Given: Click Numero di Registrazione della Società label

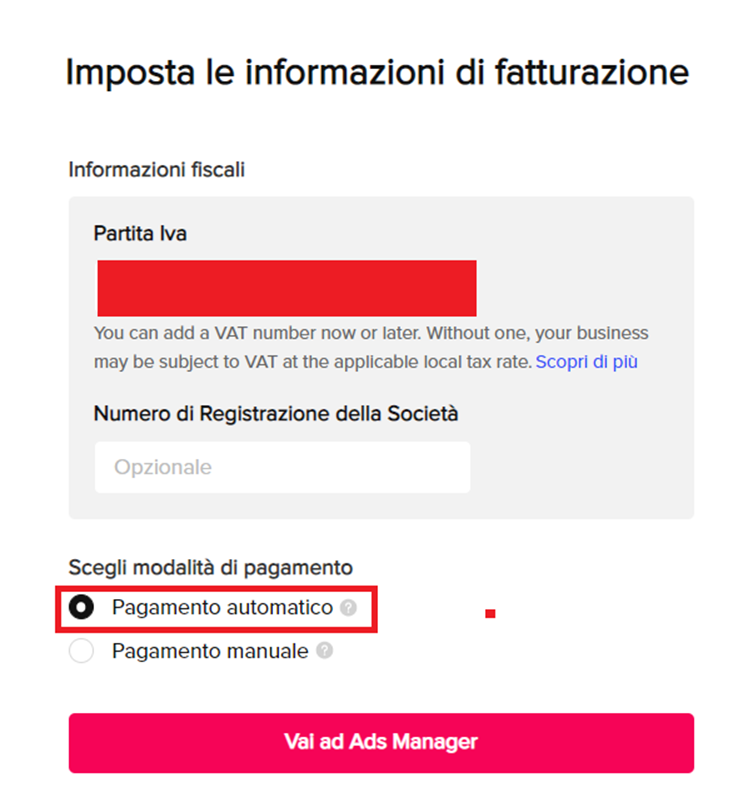Looking at the screenshot, I should point(276,414).
